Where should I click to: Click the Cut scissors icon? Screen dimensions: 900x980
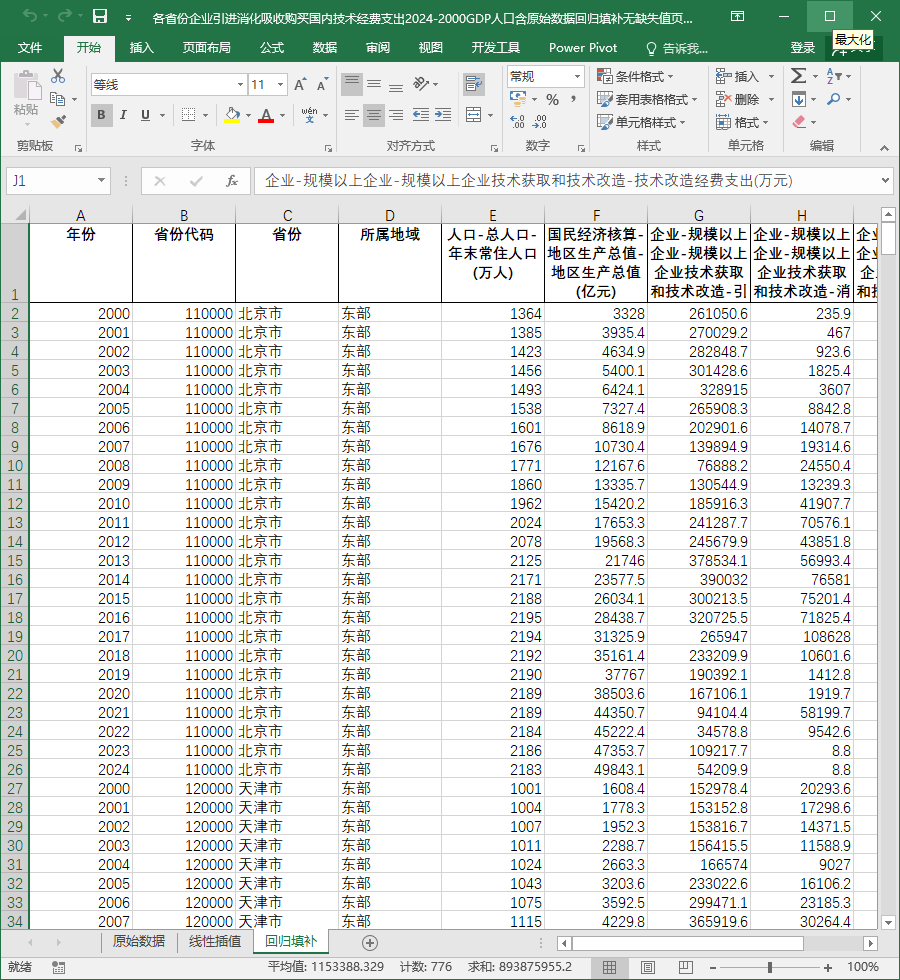pyautogui.click(x=58, y=76)
